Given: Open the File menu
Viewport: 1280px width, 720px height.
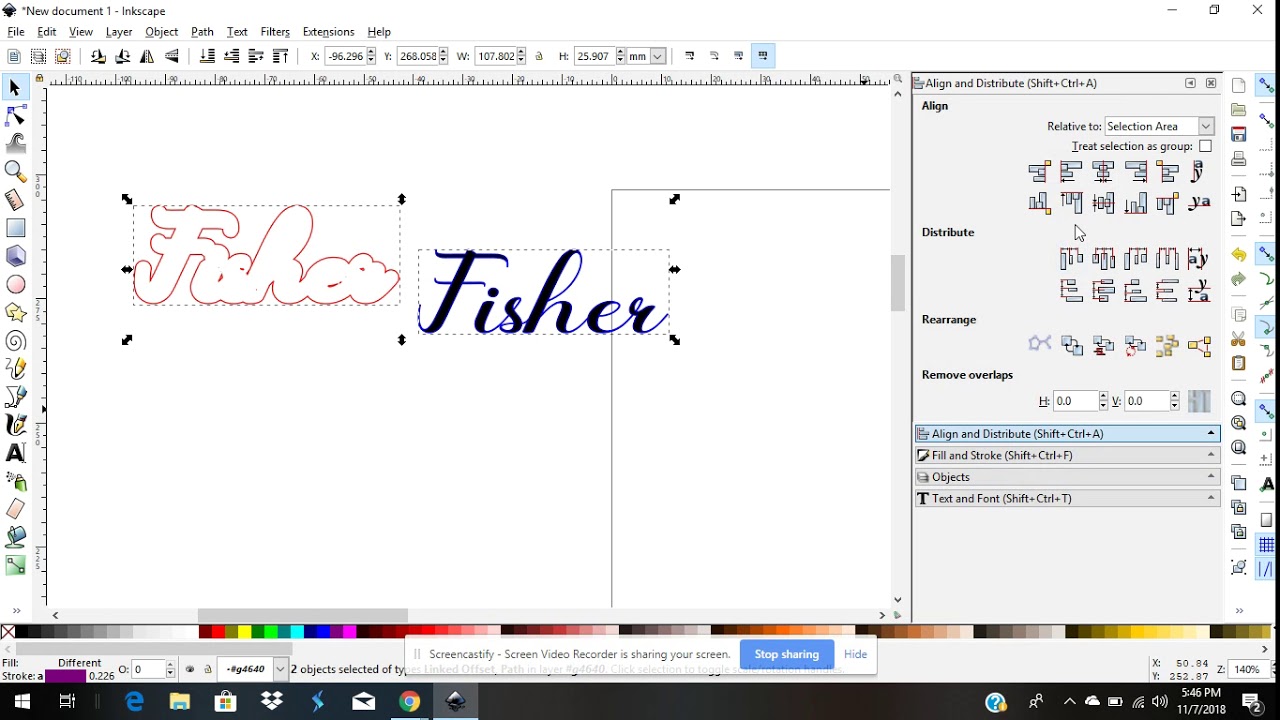Looking at the screenshot, I should point(16,32).
